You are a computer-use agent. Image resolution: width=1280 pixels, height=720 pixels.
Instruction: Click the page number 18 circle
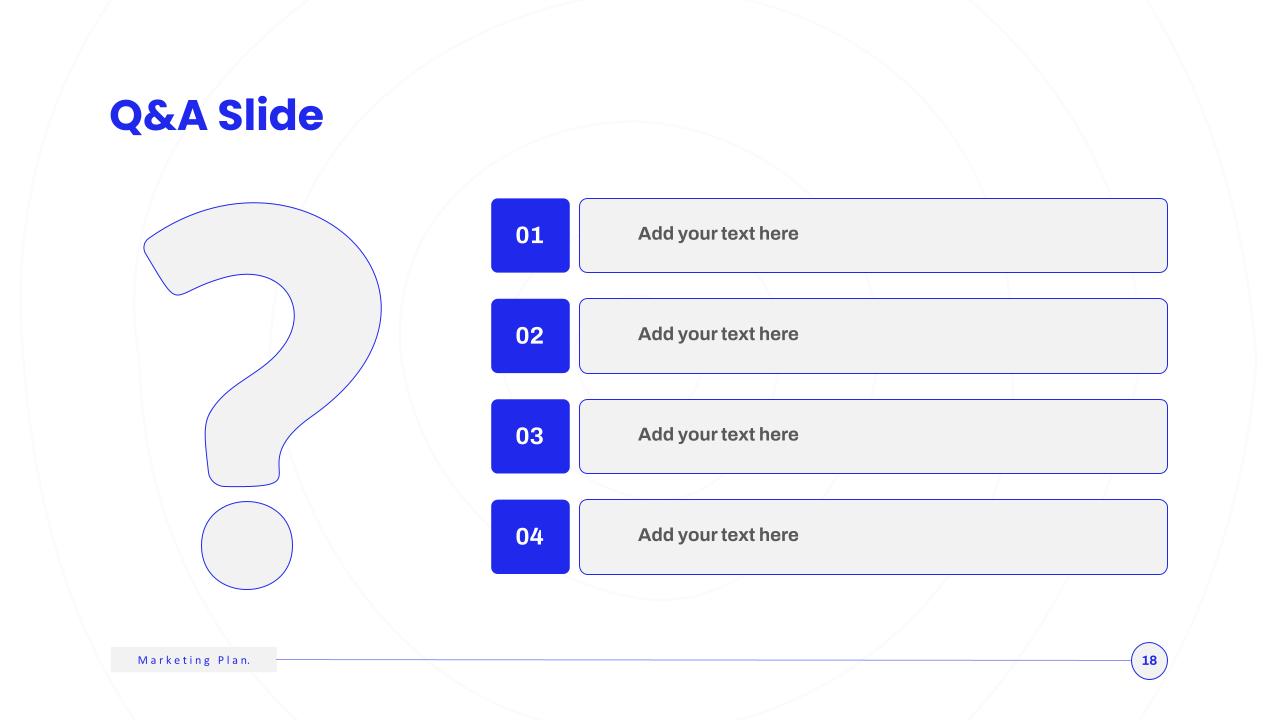pyautogui.click(x=1149, y=660)
